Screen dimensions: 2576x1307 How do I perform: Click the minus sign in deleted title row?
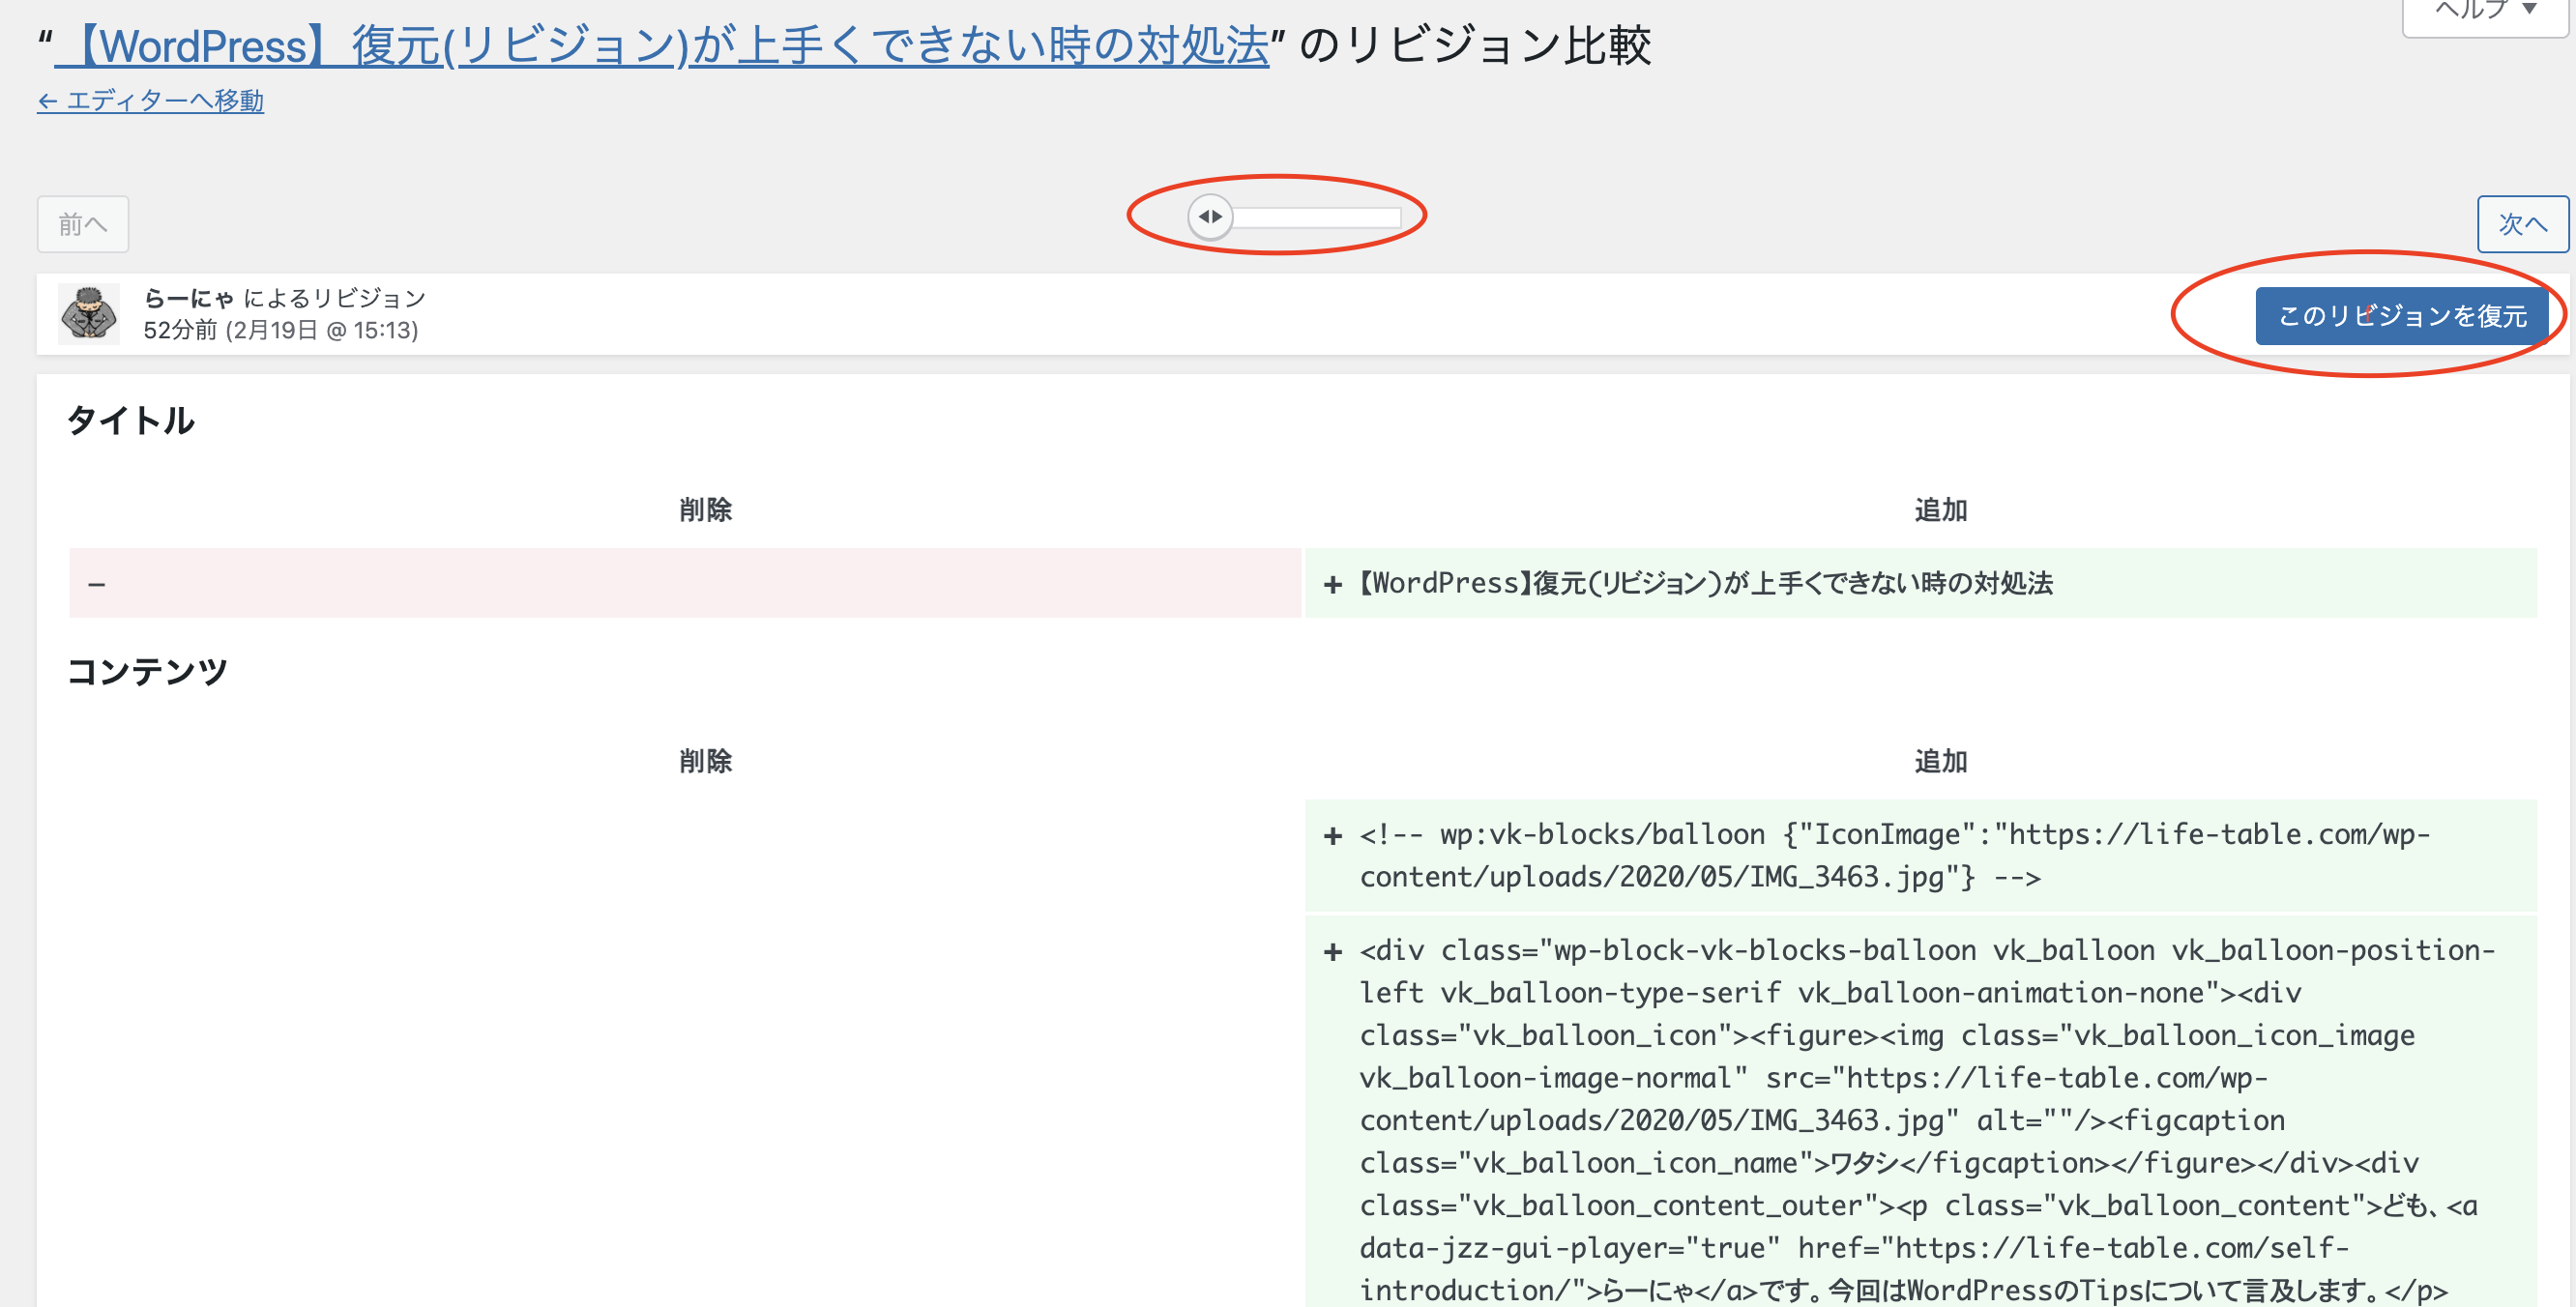97,584
